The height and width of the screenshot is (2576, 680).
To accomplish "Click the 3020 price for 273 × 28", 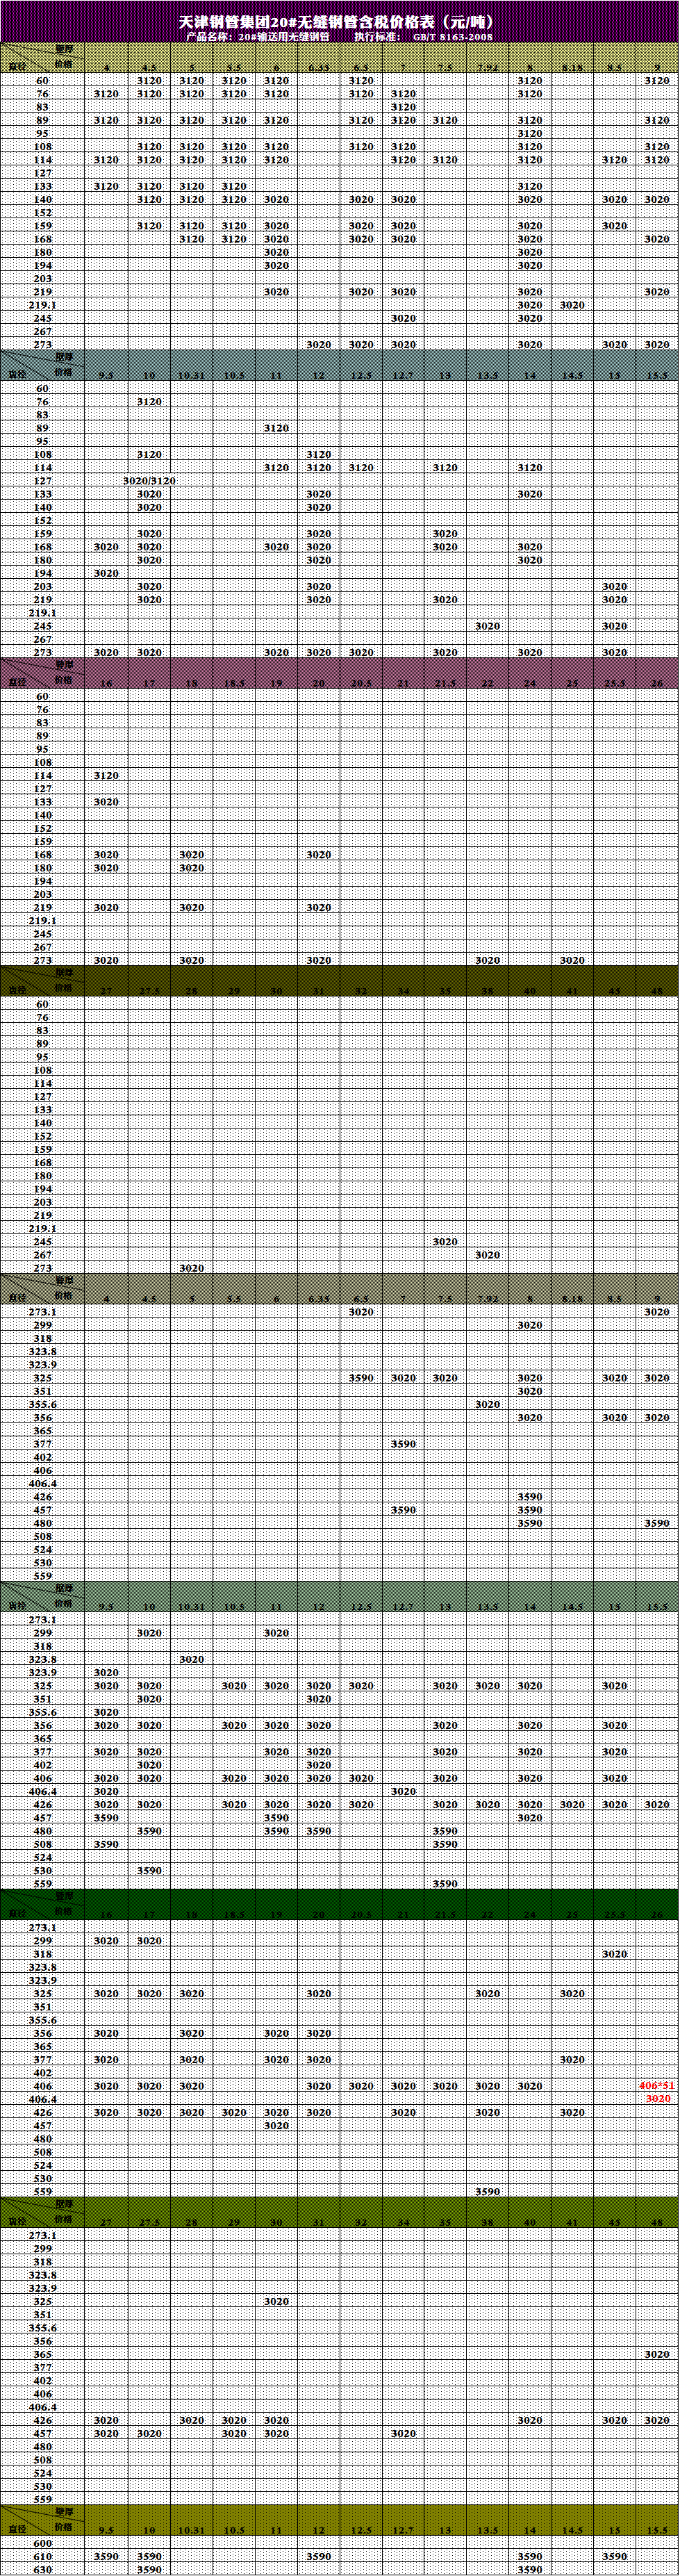I will click(191, 1268).
